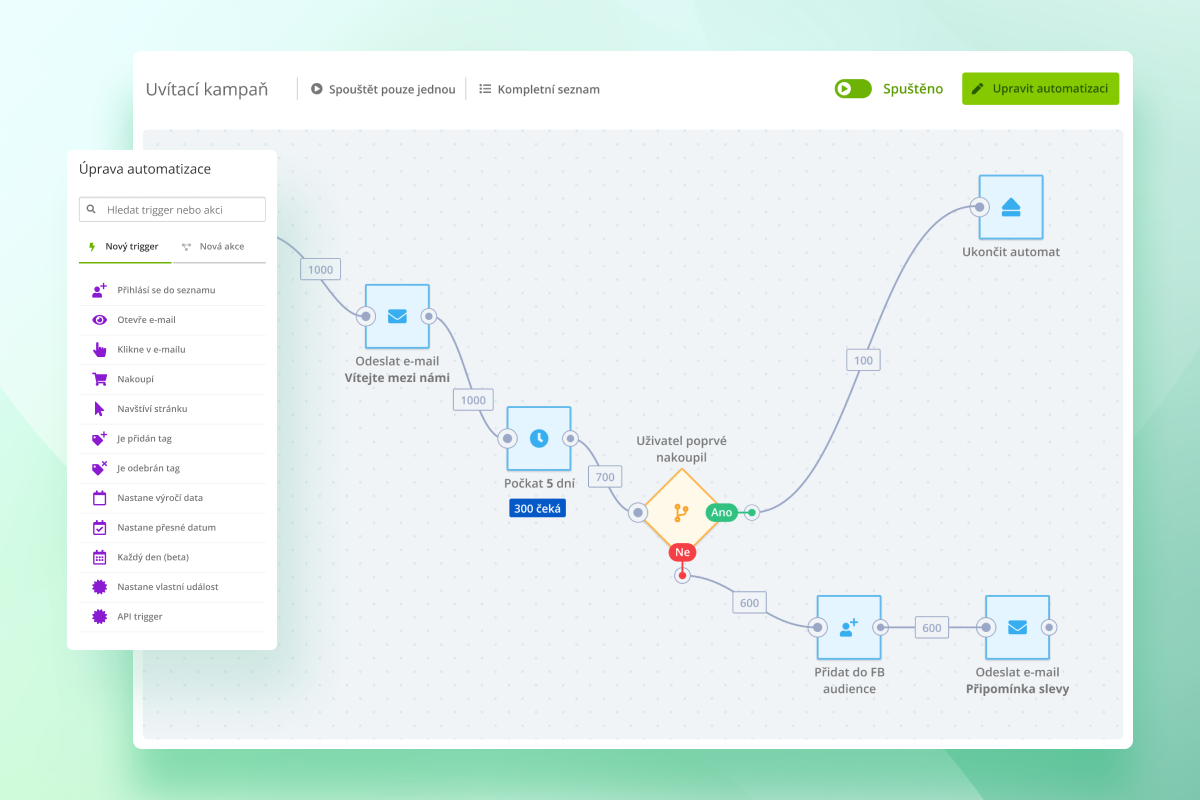
Task: Click the calendar grid icon for Každý den (beta)
Action: pyautogui.click(x=99, y=557)
